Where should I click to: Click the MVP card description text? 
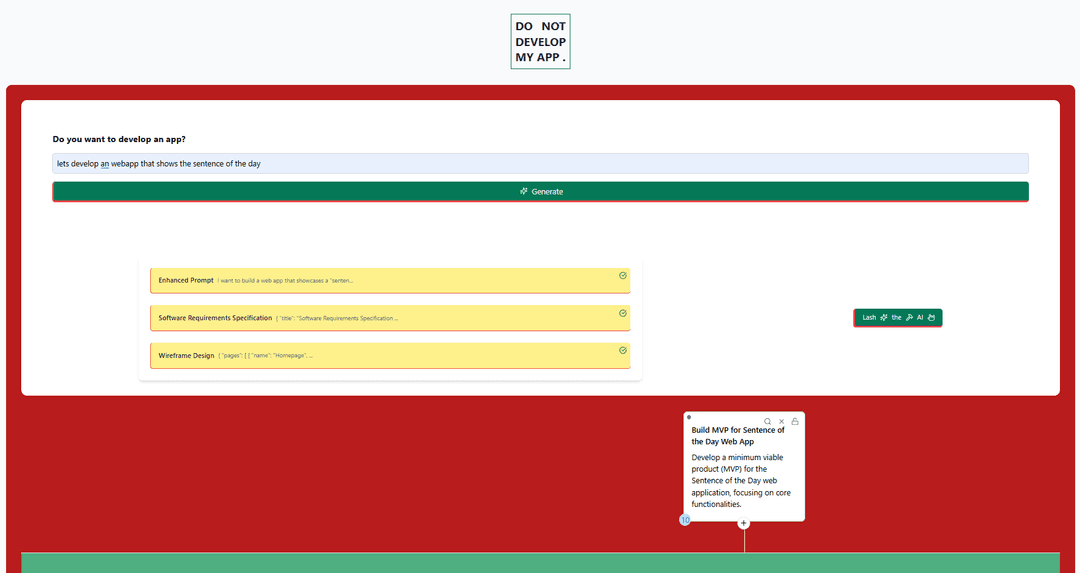[x=737, y=481]
